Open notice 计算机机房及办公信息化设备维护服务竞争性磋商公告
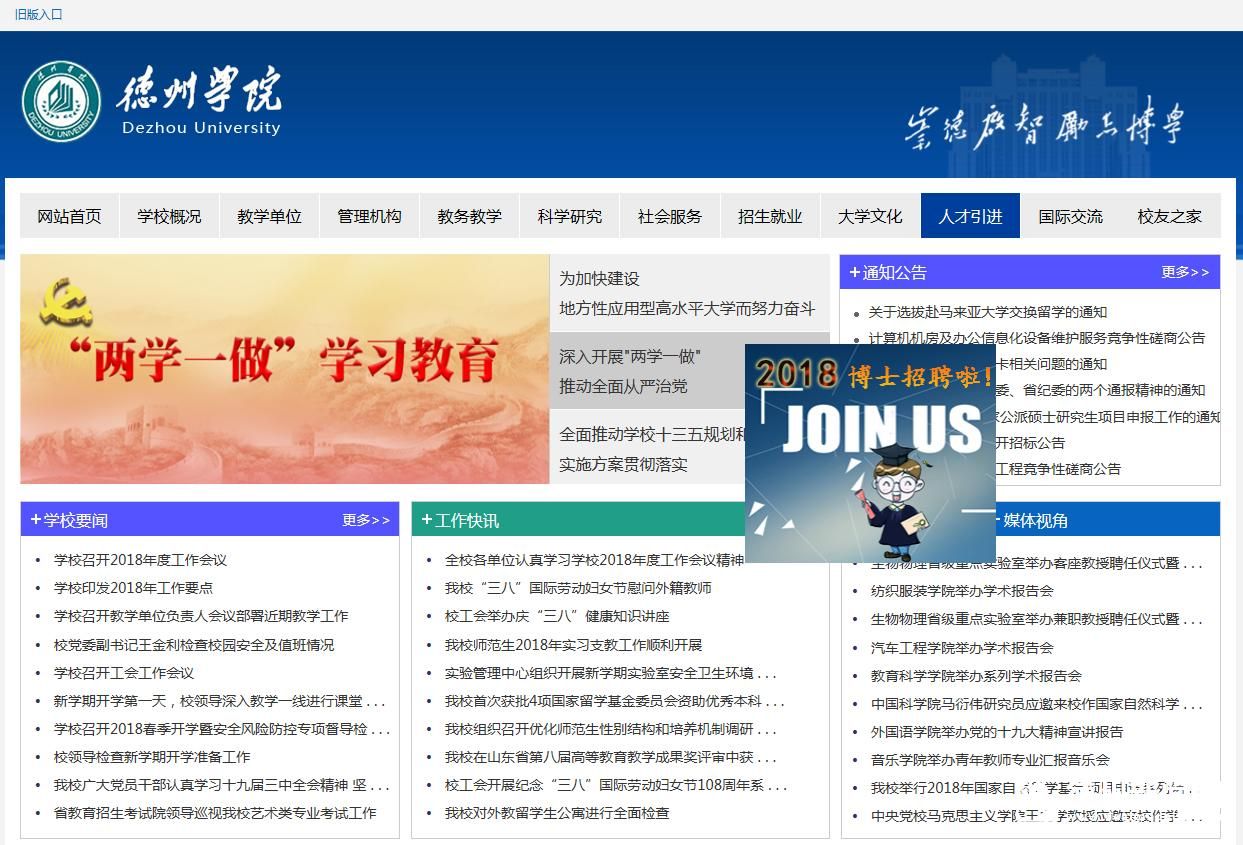This screenshot has width=1243, height=845. pos(1037,338)
